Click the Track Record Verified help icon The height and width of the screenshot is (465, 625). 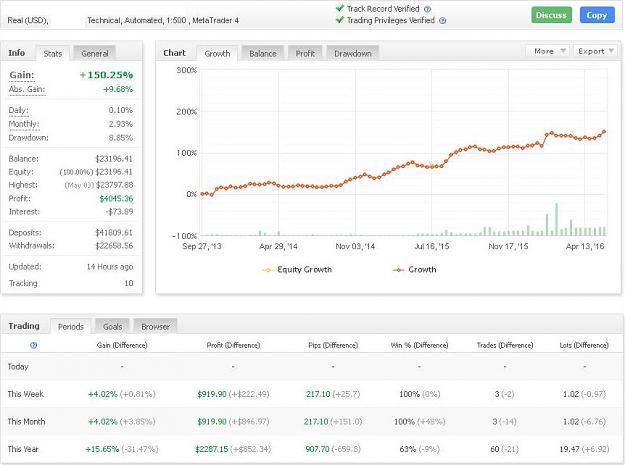(427, 9)
